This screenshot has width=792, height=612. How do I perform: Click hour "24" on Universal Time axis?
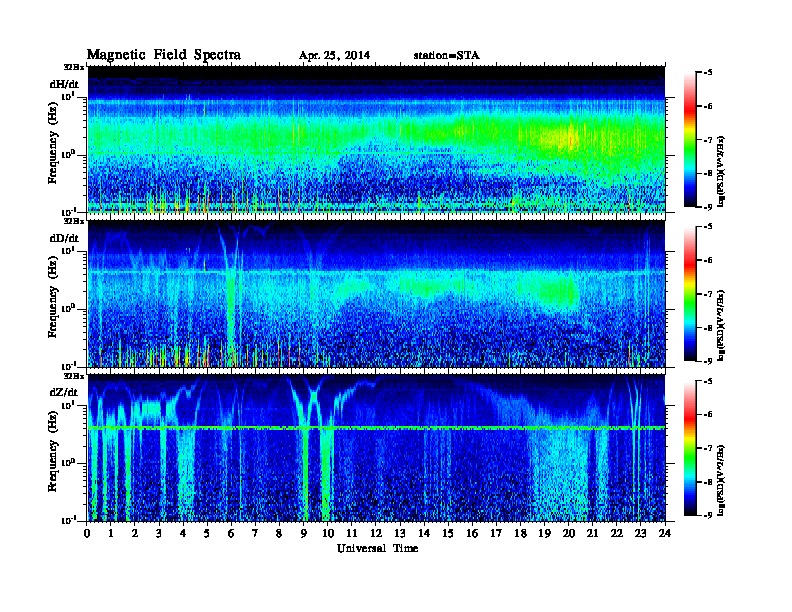tap(665, 533)
